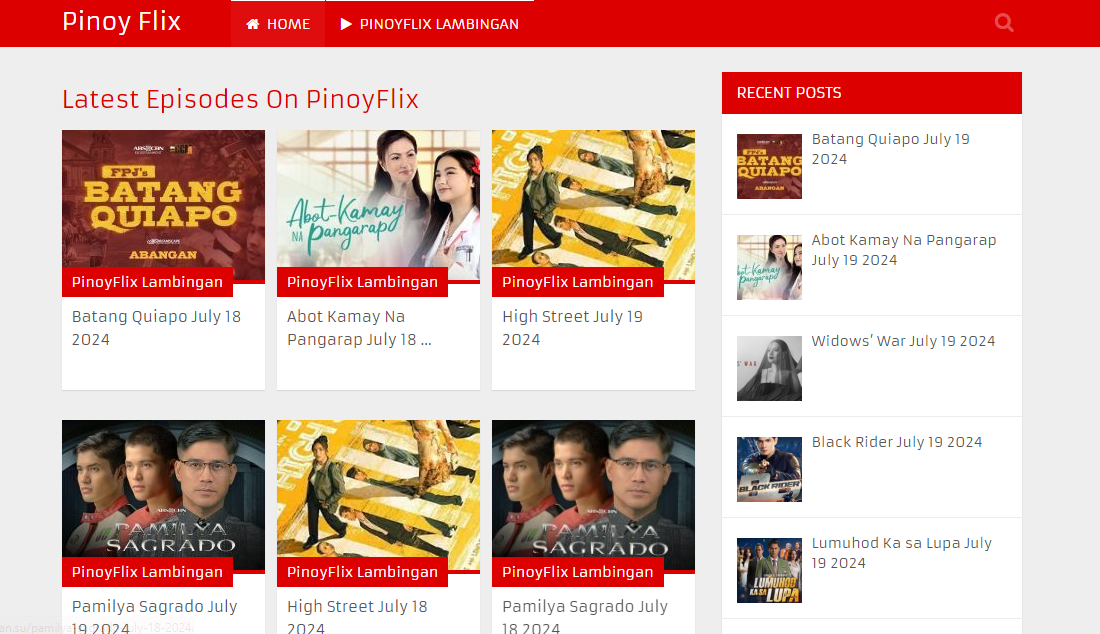1100x634 pixels.
Task: Open the Batang Quiapo July 18 2024 episode link
Action: tap(156, 327)
